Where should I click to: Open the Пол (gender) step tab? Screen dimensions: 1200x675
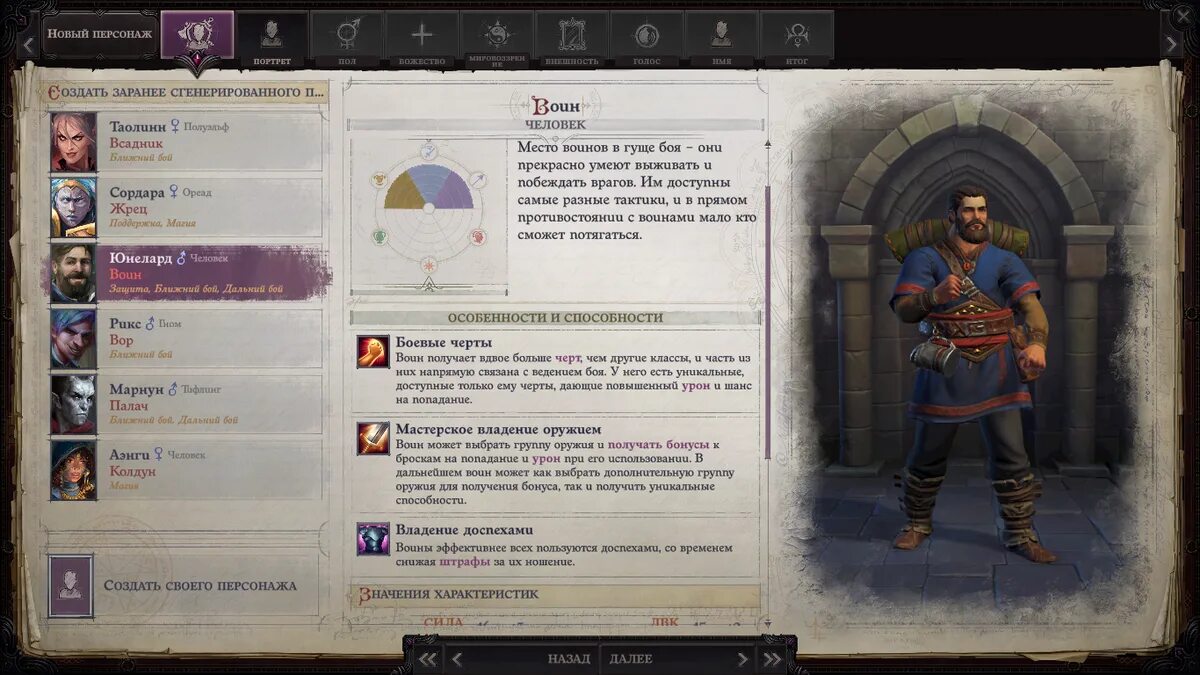[x=347, y=39]
